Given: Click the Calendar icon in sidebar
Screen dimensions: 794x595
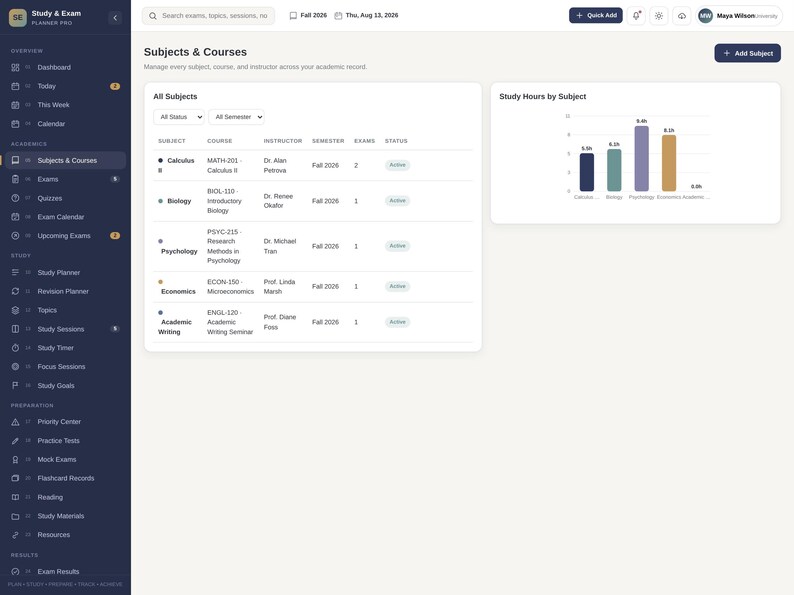Looking at the screenshot, I should click(x=15, y=124).
